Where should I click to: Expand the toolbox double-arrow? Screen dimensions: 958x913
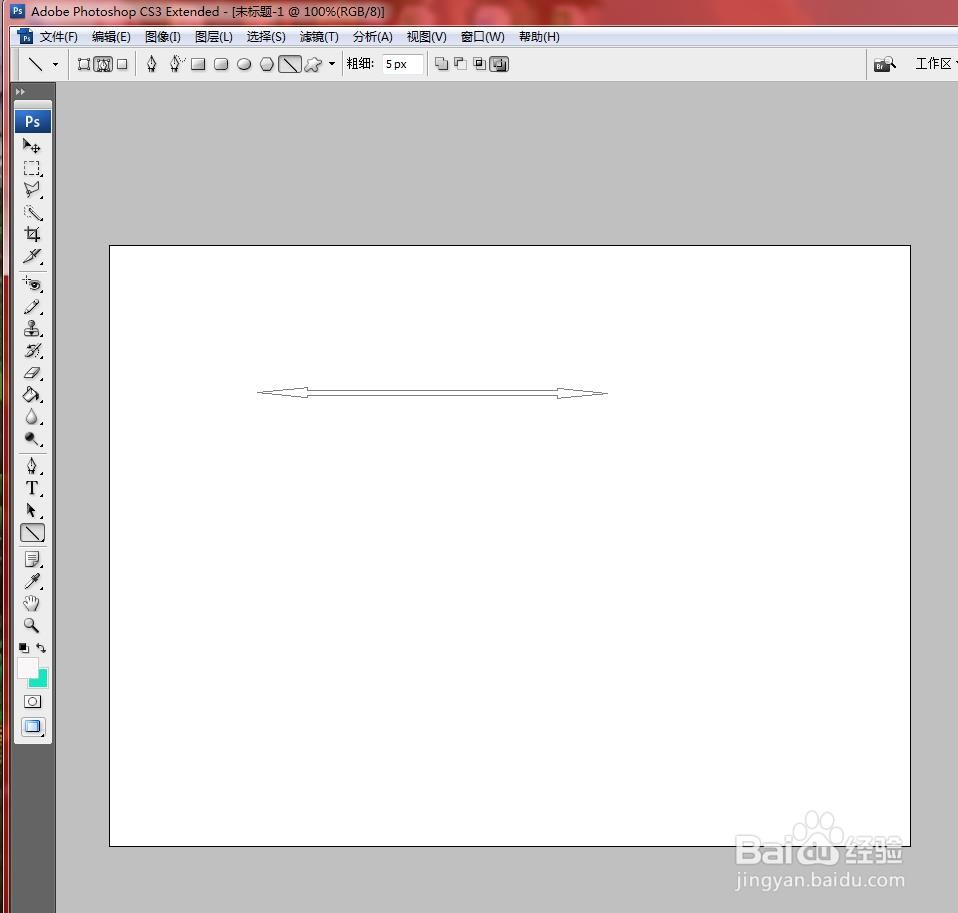[x=20, y=92]
